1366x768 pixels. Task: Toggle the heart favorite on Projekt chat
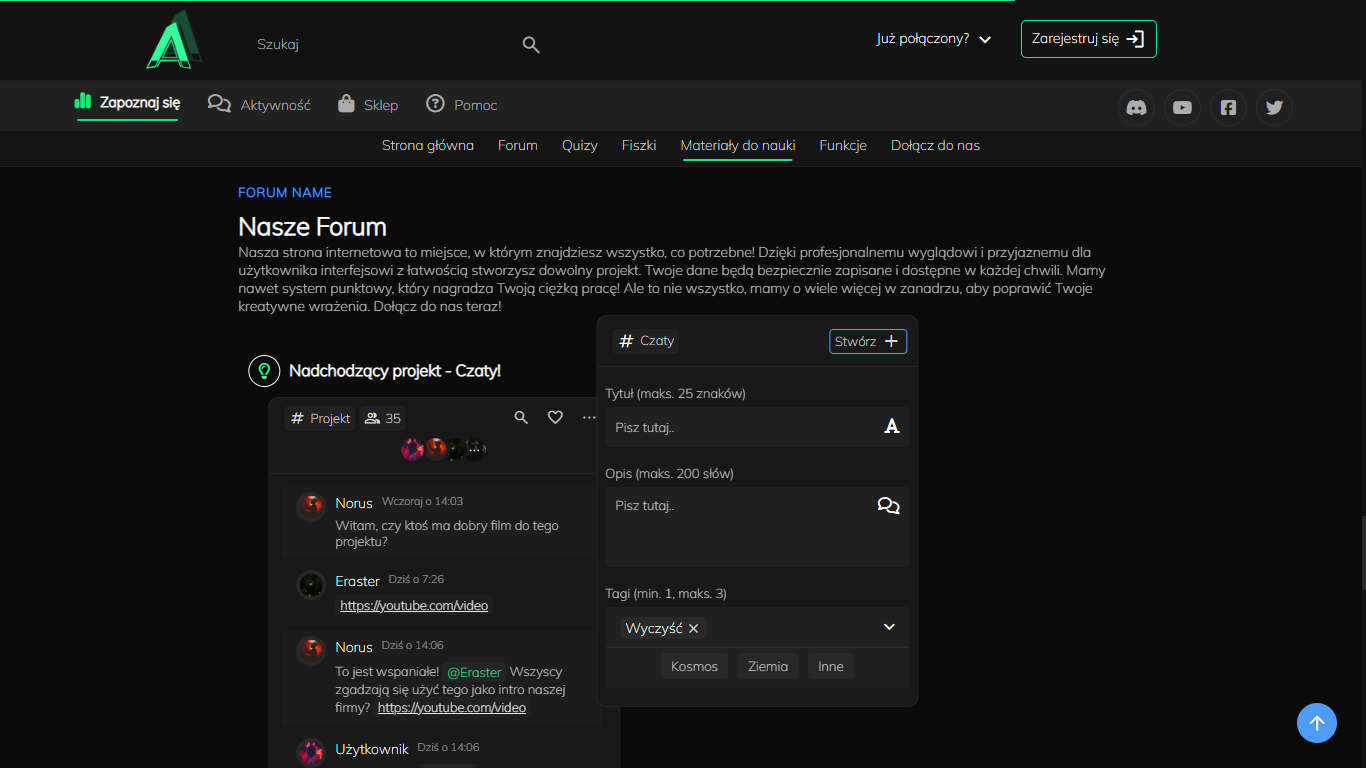pyautogui.click(x=555, y=418)
